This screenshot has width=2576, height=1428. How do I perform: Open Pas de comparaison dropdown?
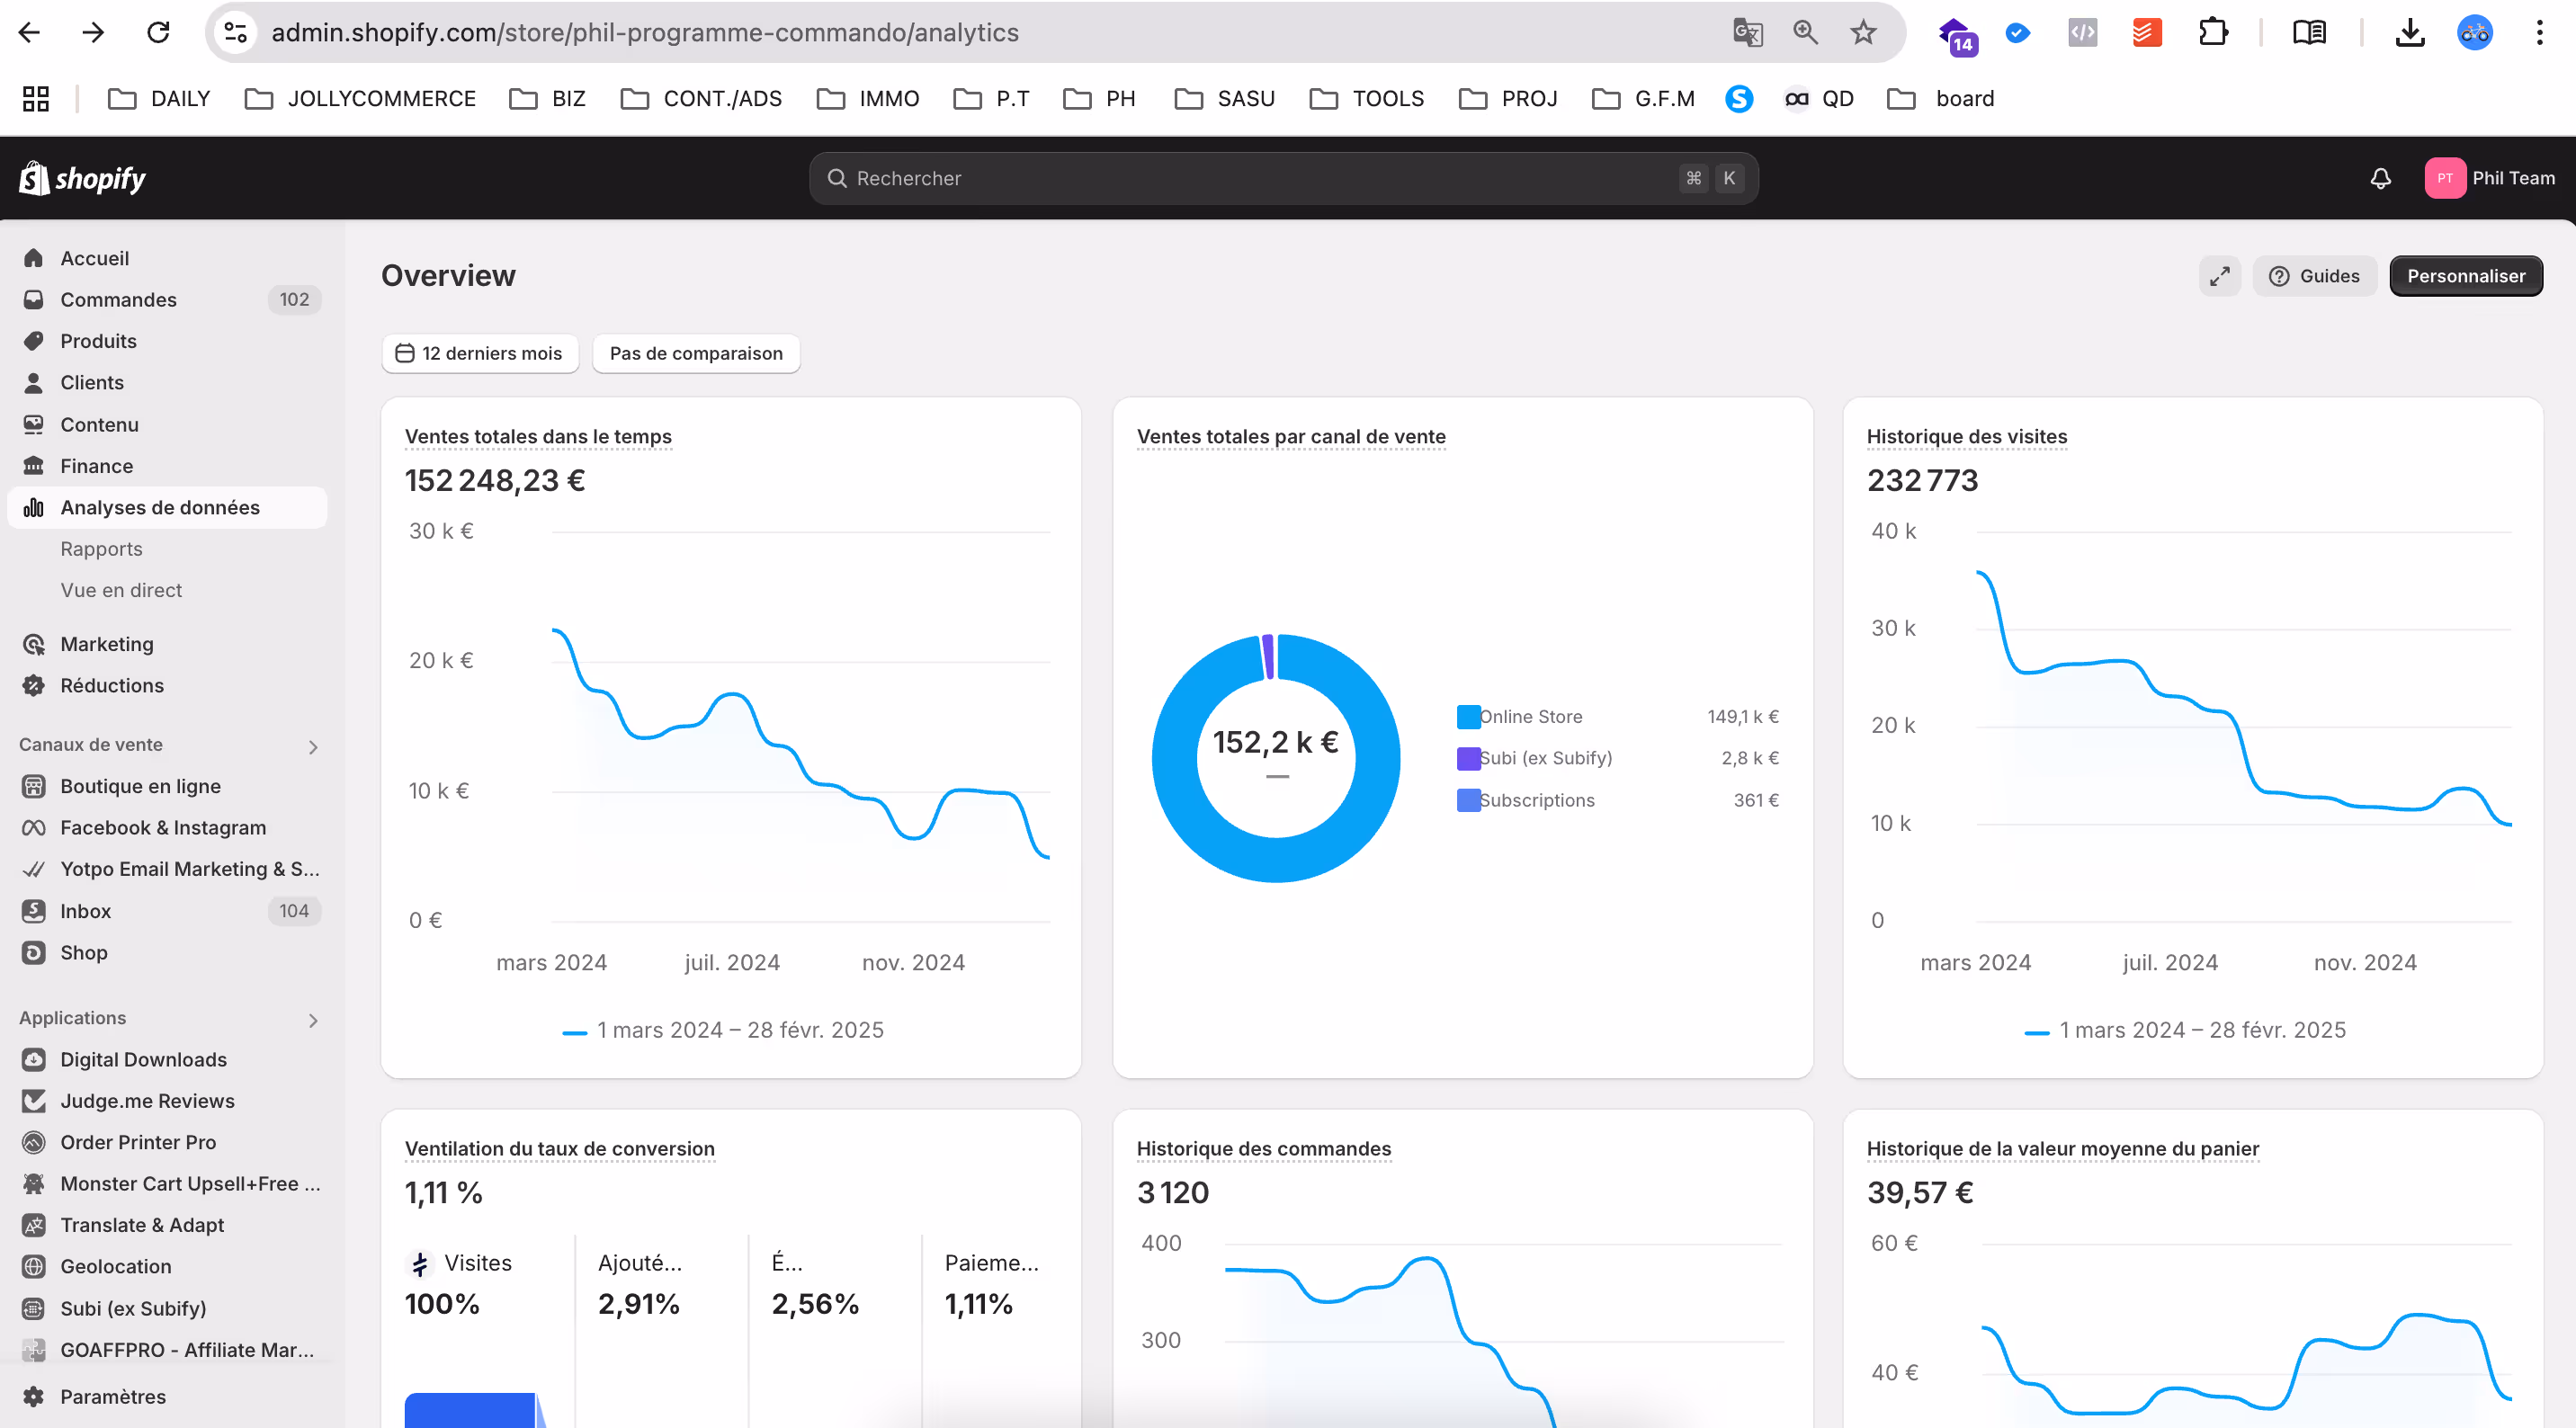[x=696, y=353]
